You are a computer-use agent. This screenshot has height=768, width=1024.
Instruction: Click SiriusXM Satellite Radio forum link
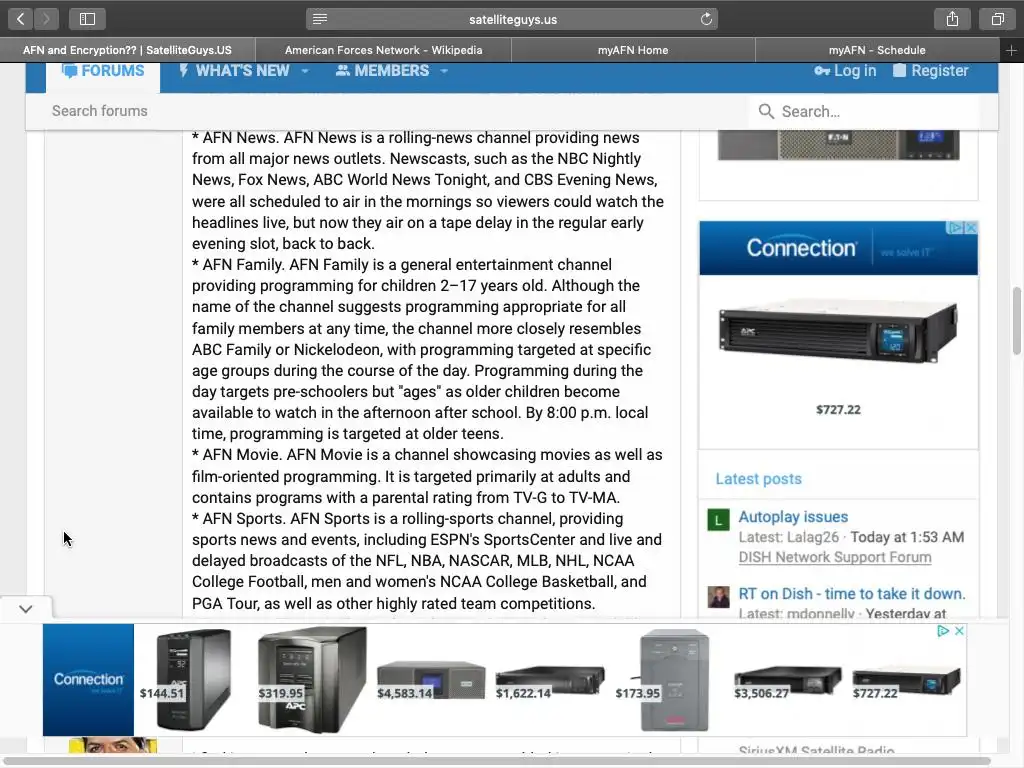click(x=816, y=750)
